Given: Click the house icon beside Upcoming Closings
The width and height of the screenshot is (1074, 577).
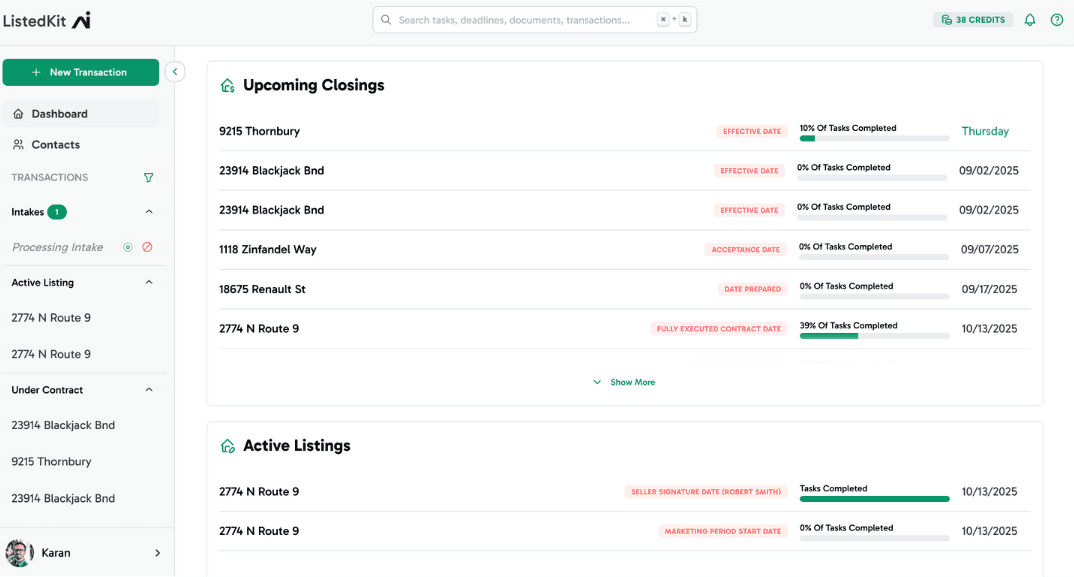Looking at the screenshot, I should point(227,85).
